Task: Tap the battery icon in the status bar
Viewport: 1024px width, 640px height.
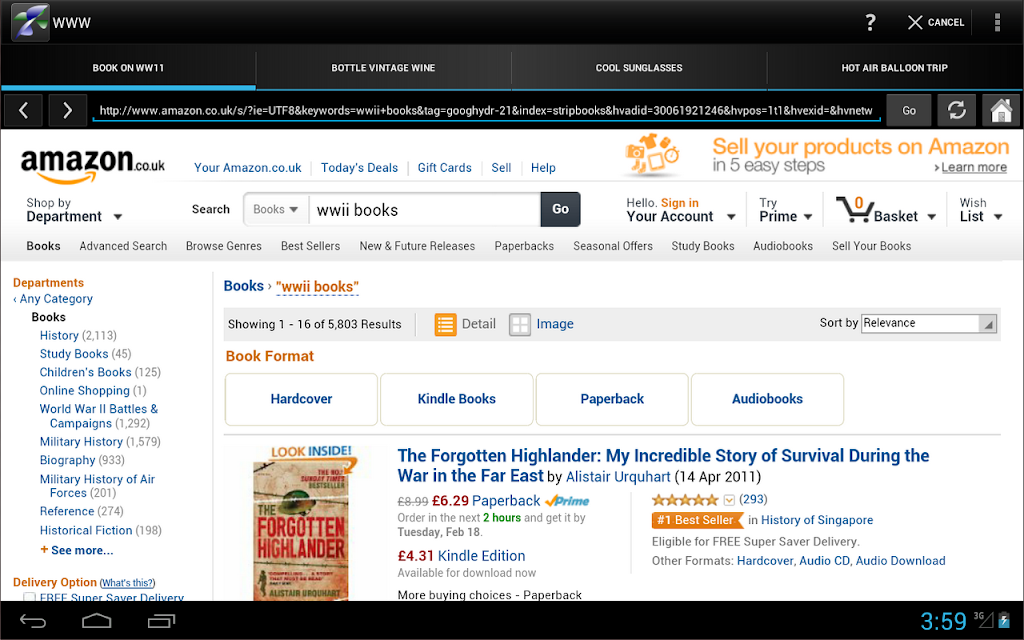Action: pyautogui.click(x=1004, y=620)
